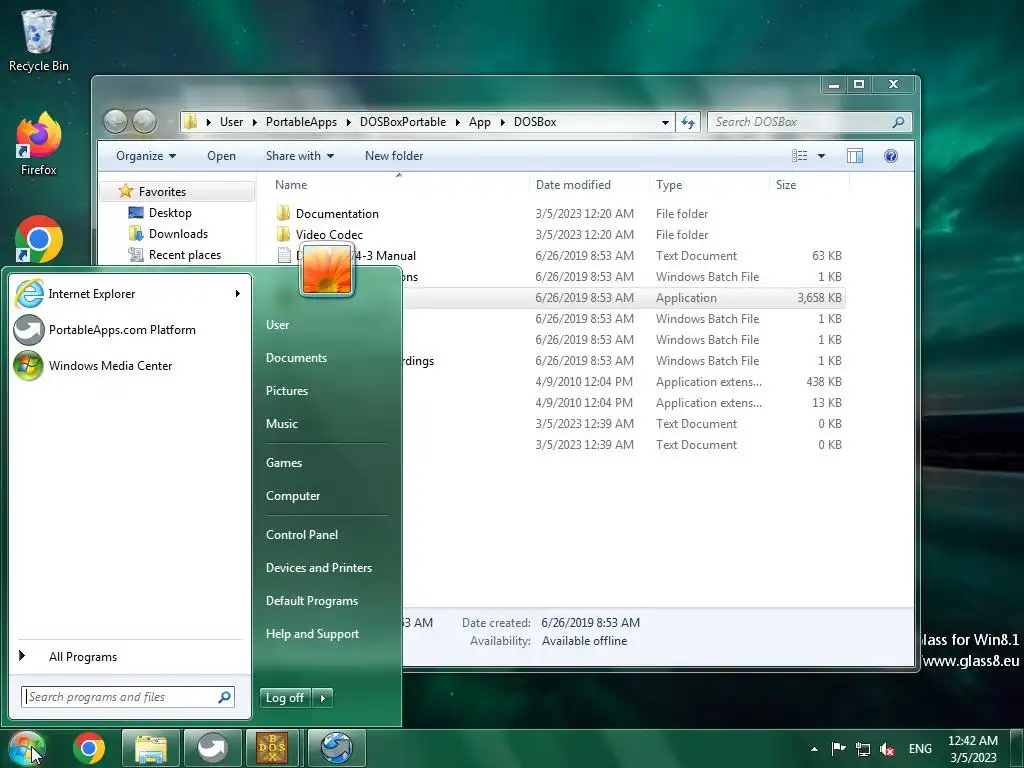Open the Action Center flag tray icon
Screen dimensions: 1024x768
pyautogui.click(x=839, y=748)
